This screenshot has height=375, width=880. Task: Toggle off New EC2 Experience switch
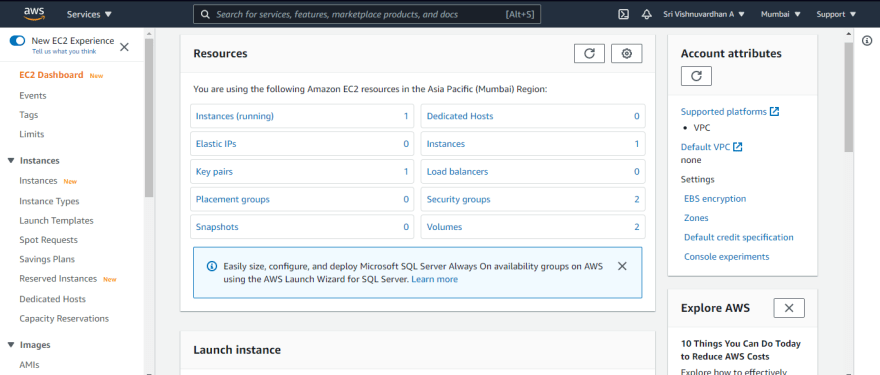pos(17,41)
